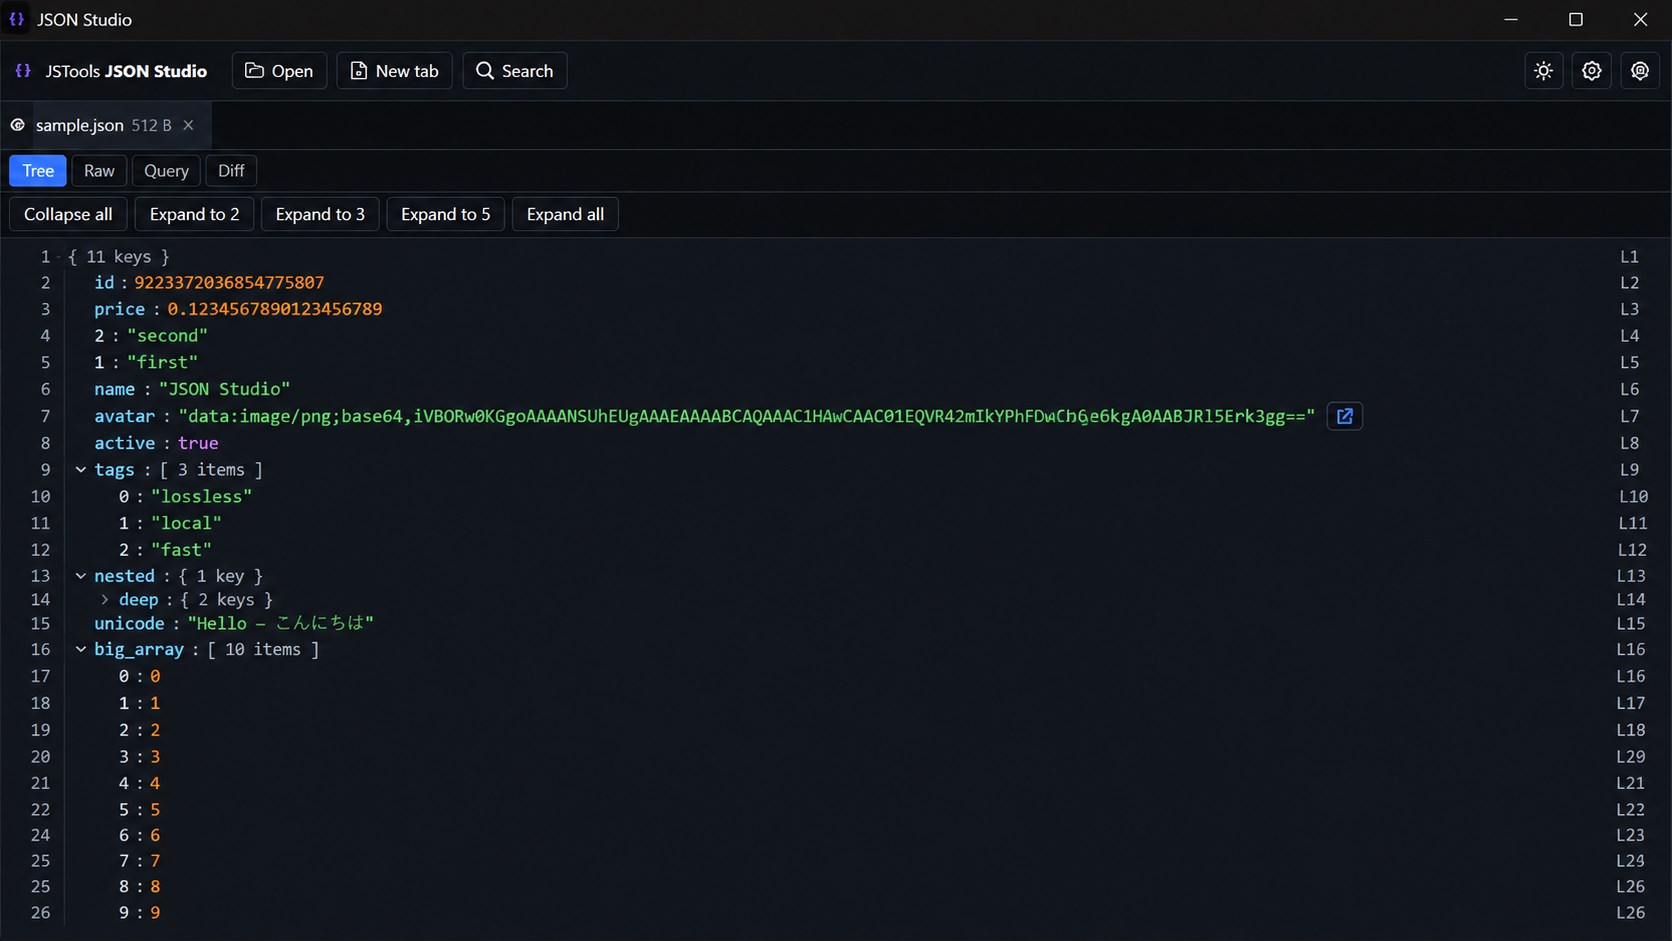Click the active true value
1672x941 pixels.
coord(198,443)
